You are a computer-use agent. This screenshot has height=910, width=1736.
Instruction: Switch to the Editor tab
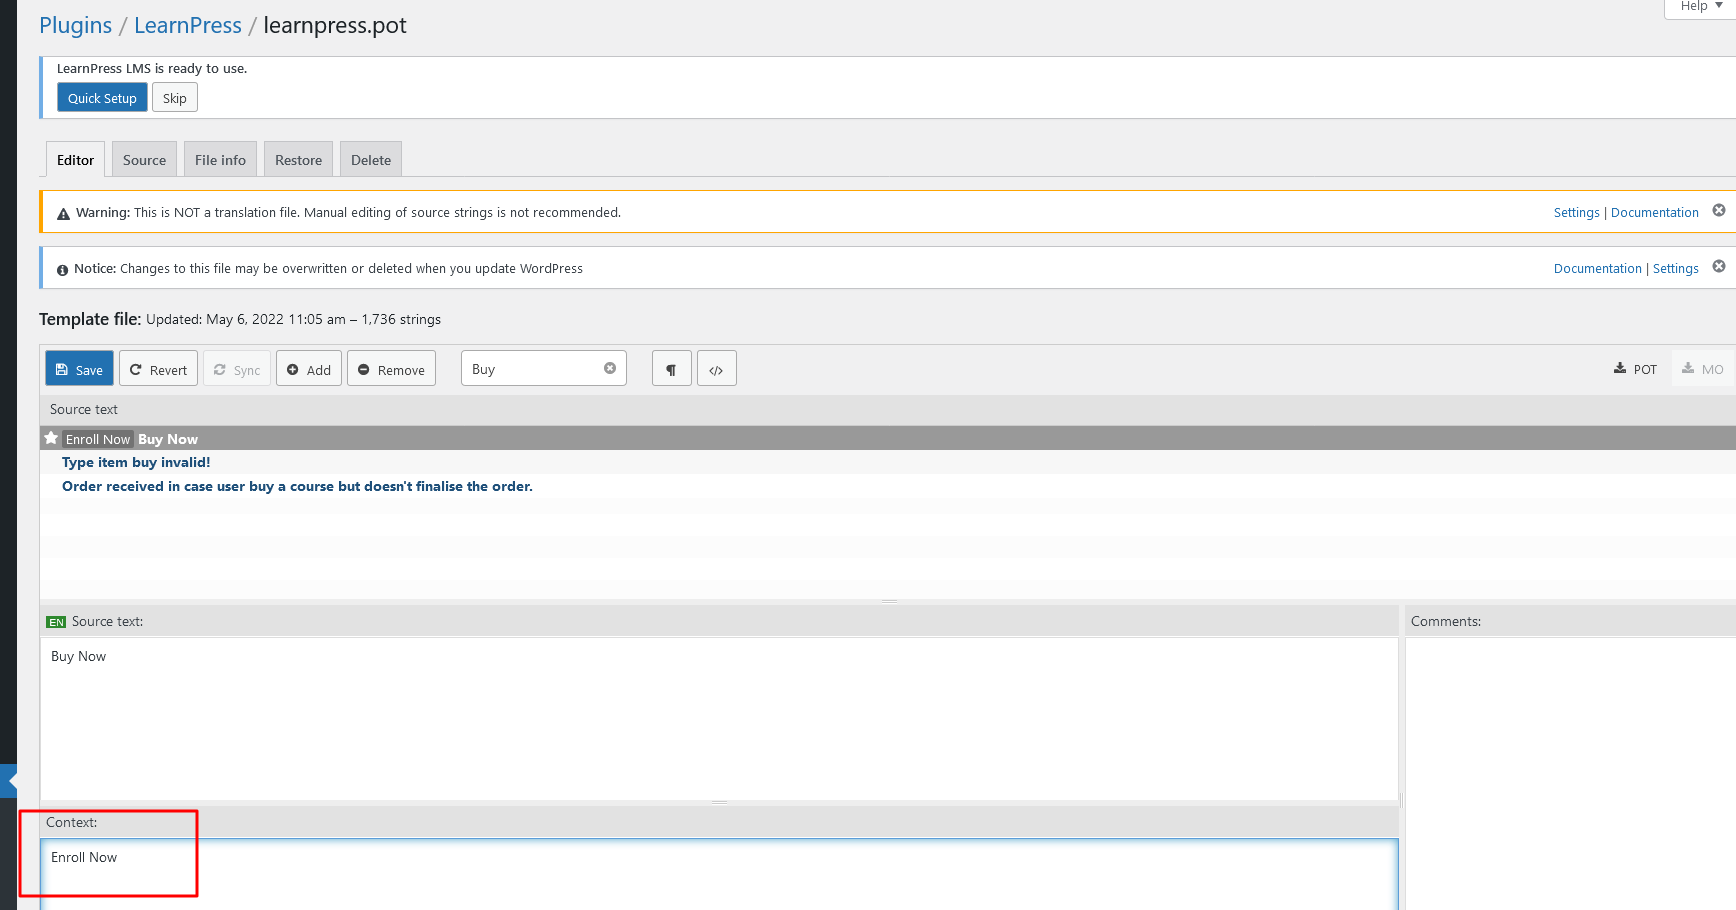point(75,159)
